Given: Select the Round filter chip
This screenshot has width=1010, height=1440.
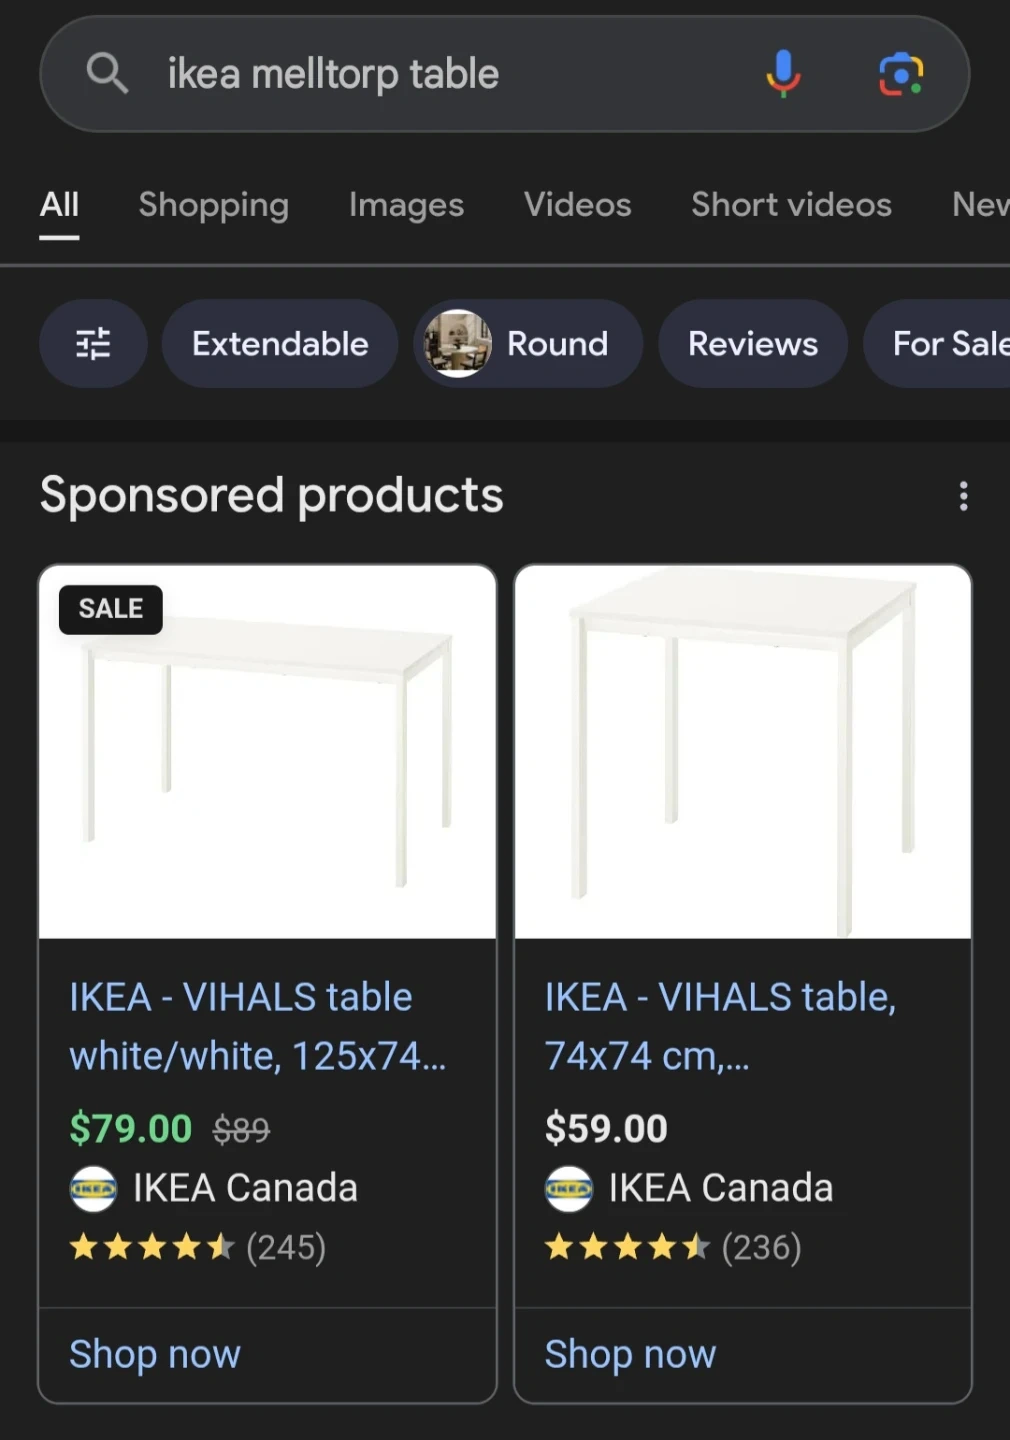Looking at the screenshot, I should [528, 344].
